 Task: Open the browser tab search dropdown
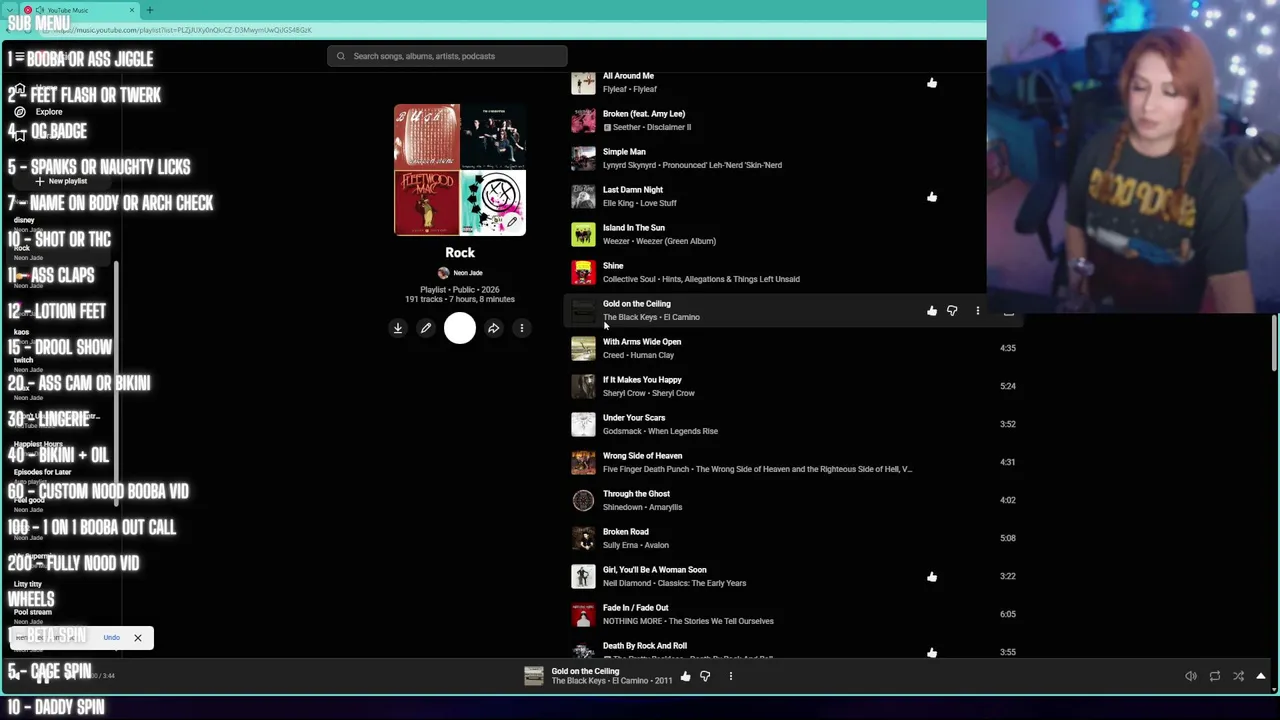point(10,10)
